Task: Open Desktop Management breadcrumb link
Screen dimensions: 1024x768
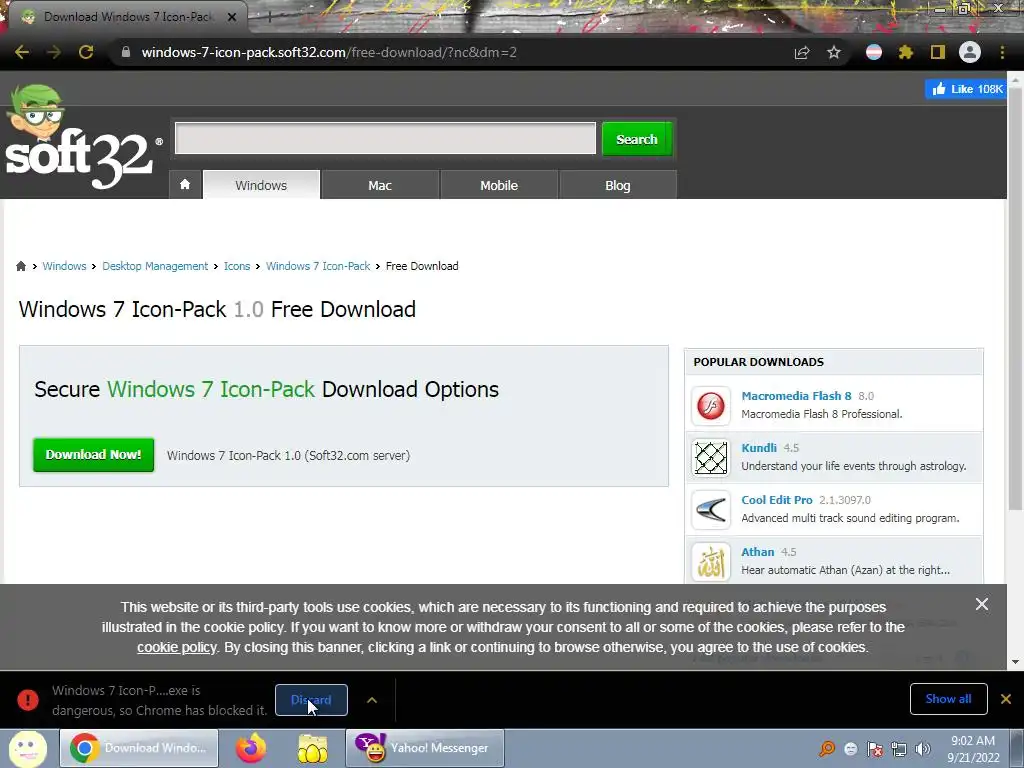Action: pos(155,266)
